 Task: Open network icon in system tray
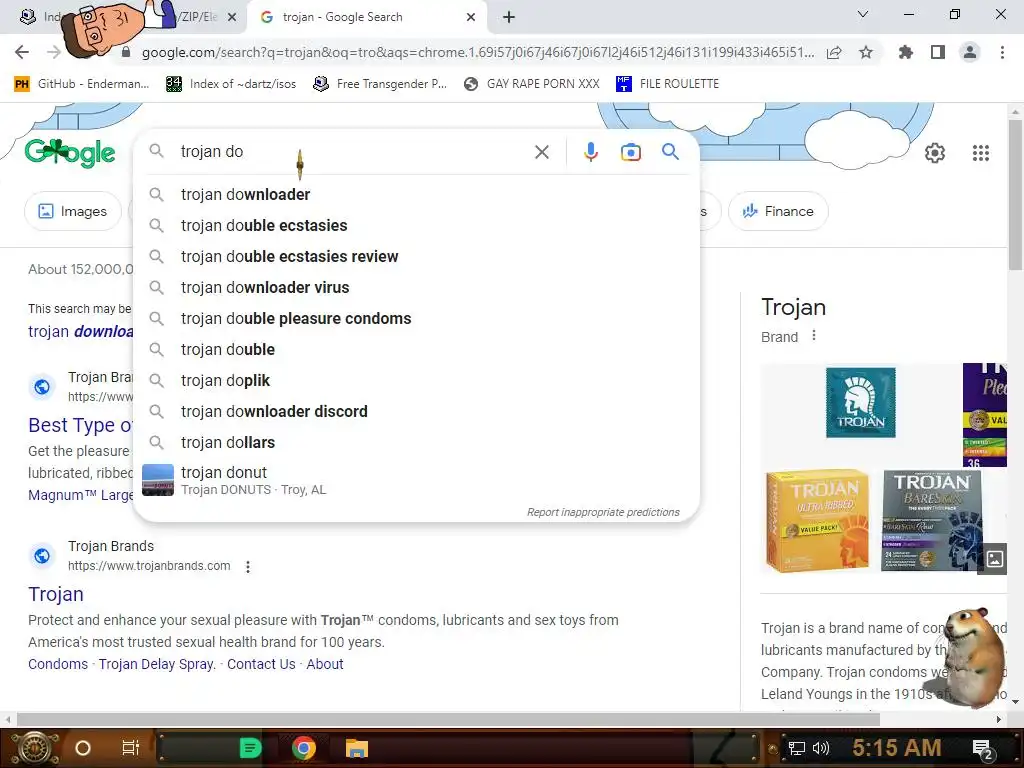[796, 748]
